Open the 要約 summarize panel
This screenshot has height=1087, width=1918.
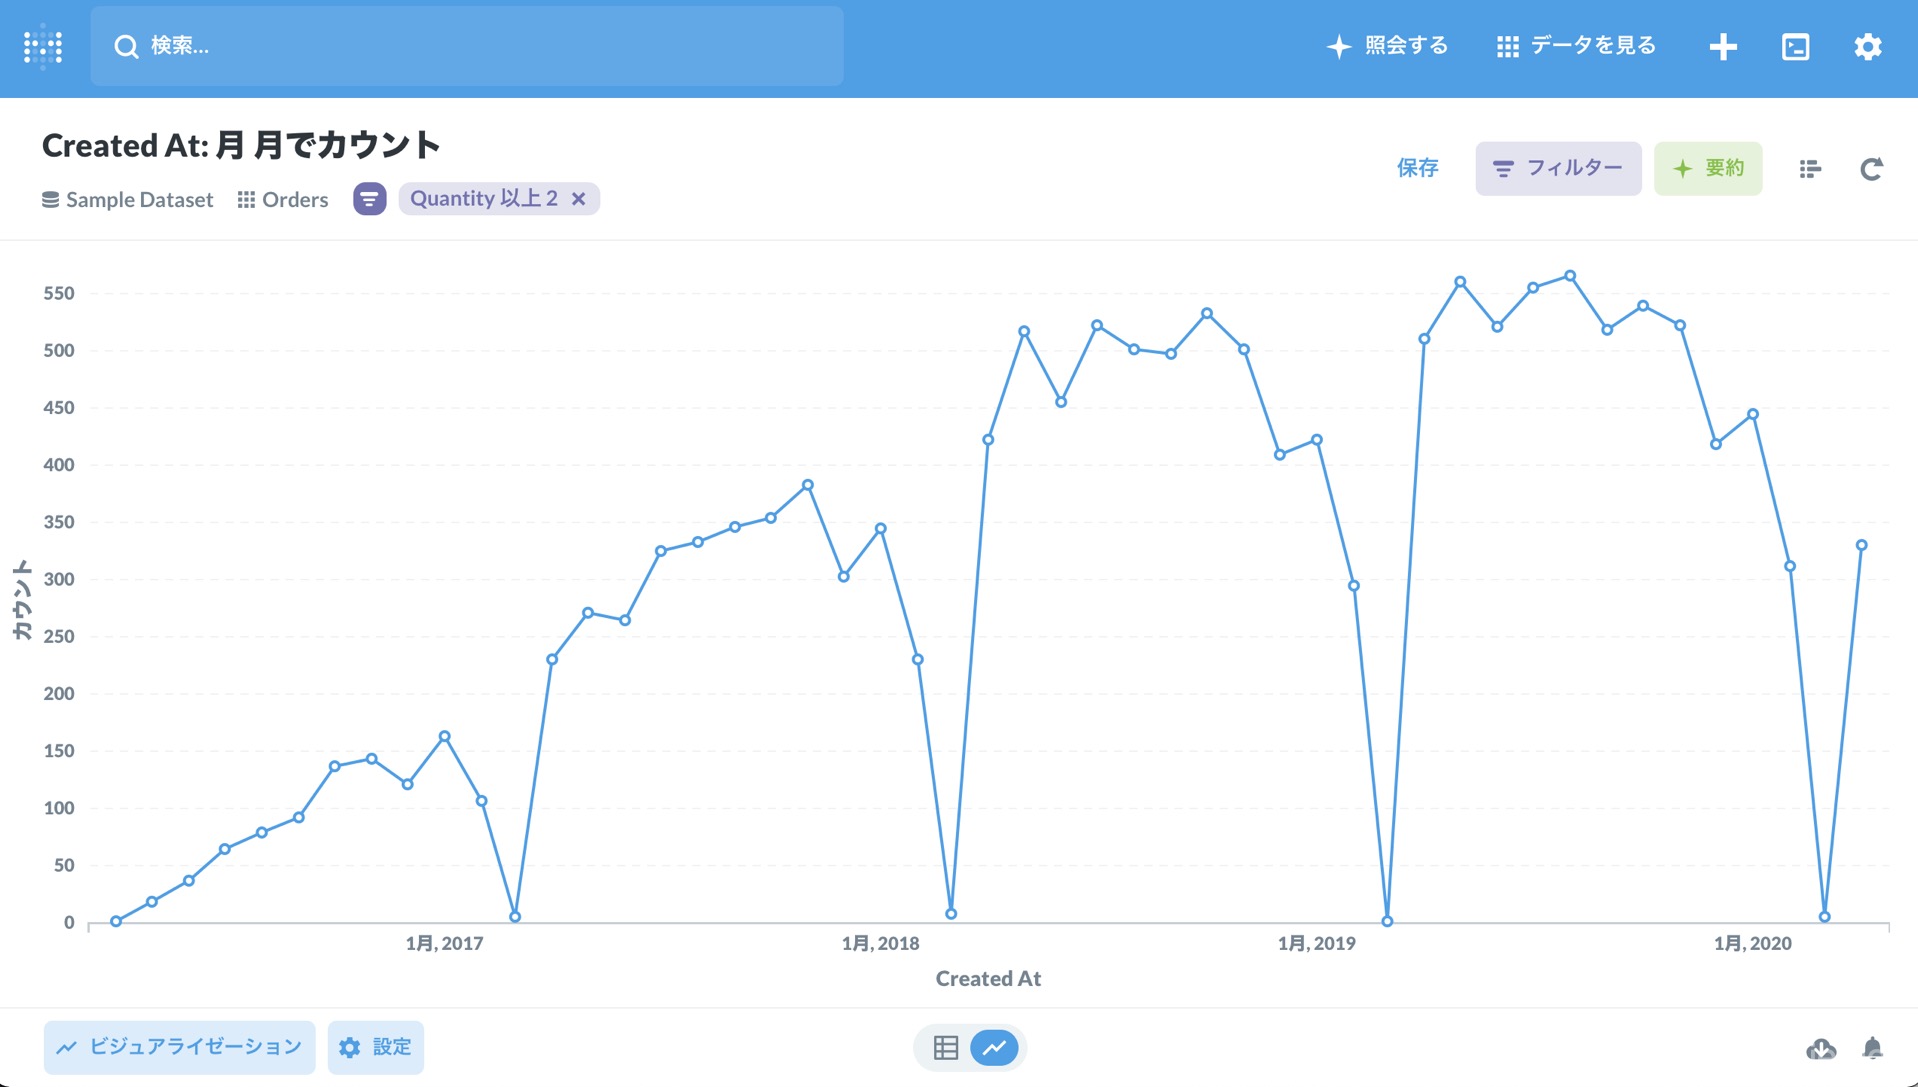click(1707, 168)
